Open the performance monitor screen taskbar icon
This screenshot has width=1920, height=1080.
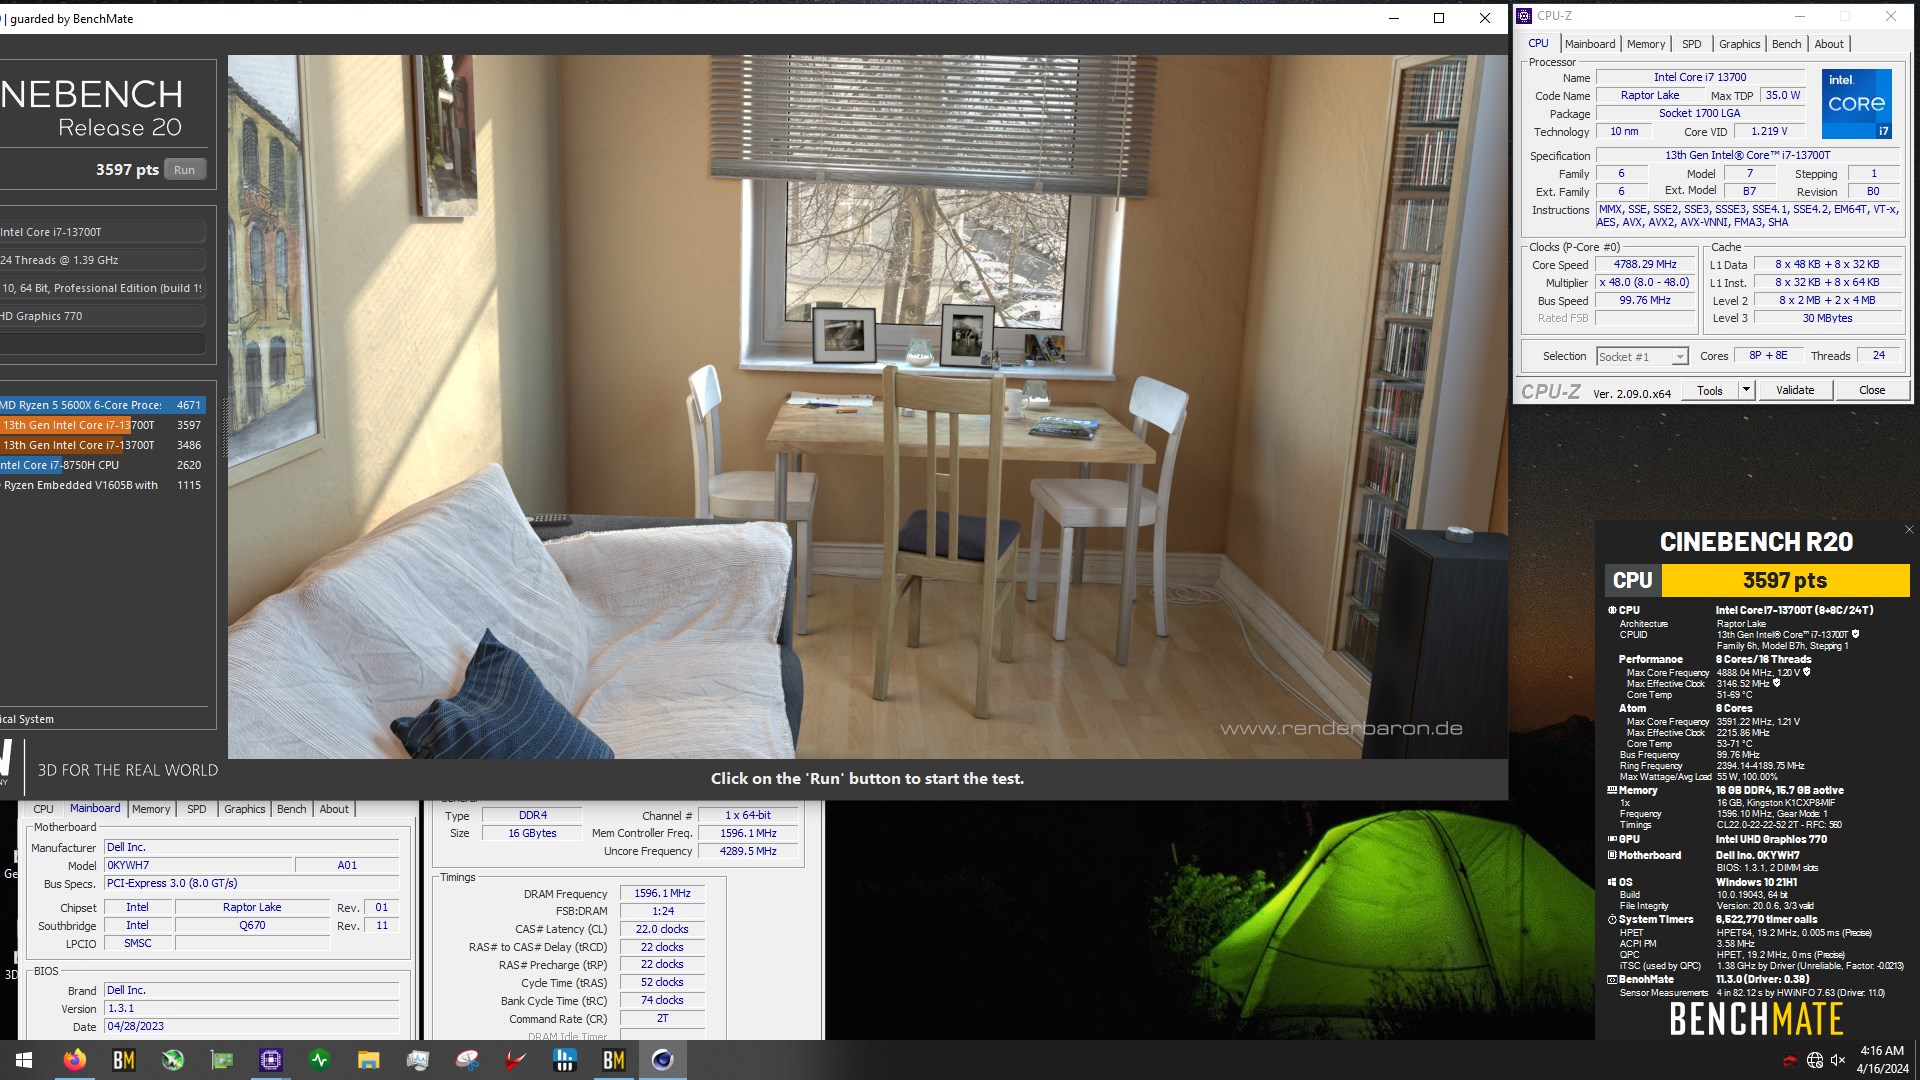click(x=418, y=1060)
